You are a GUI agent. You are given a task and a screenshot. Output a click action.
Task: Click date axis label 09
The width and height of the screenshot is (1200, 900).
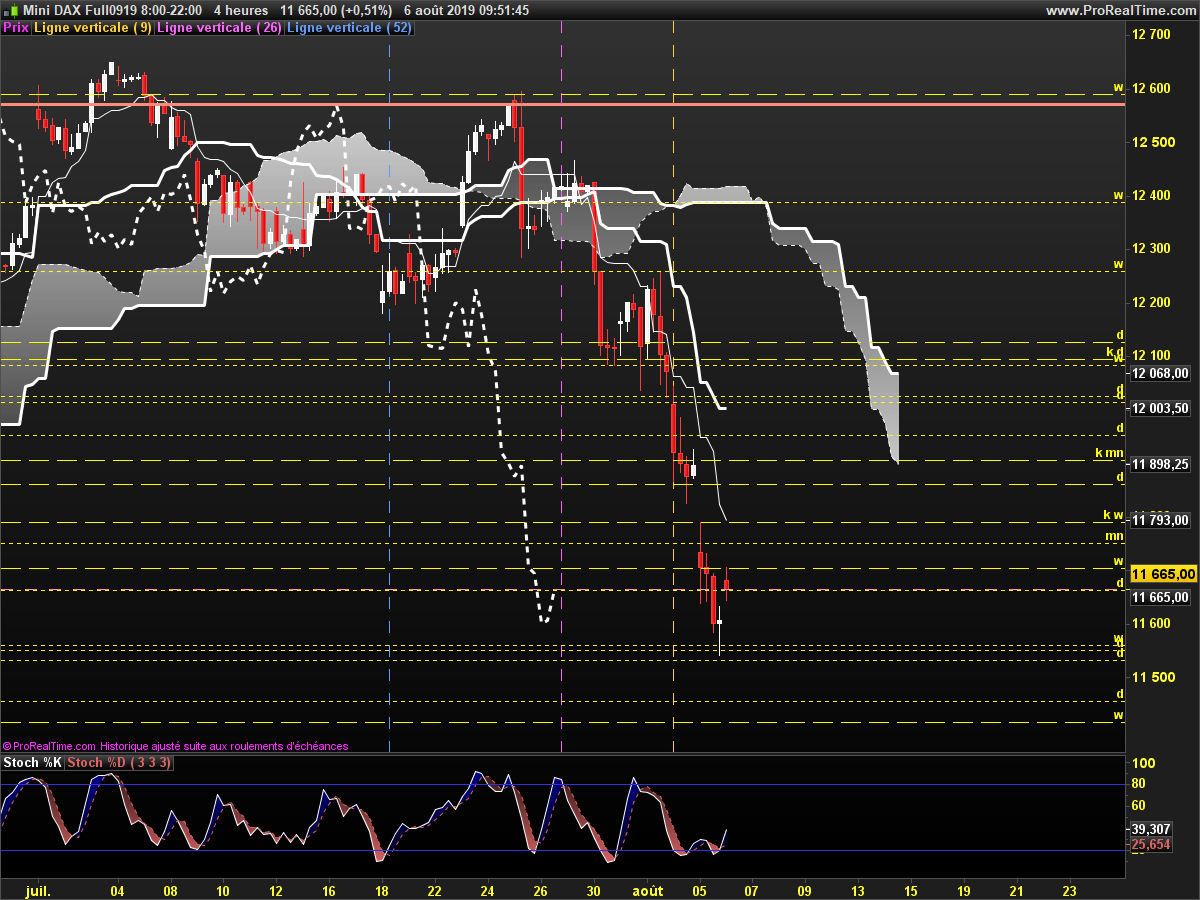pyautogui.click(x=805, y=889)
